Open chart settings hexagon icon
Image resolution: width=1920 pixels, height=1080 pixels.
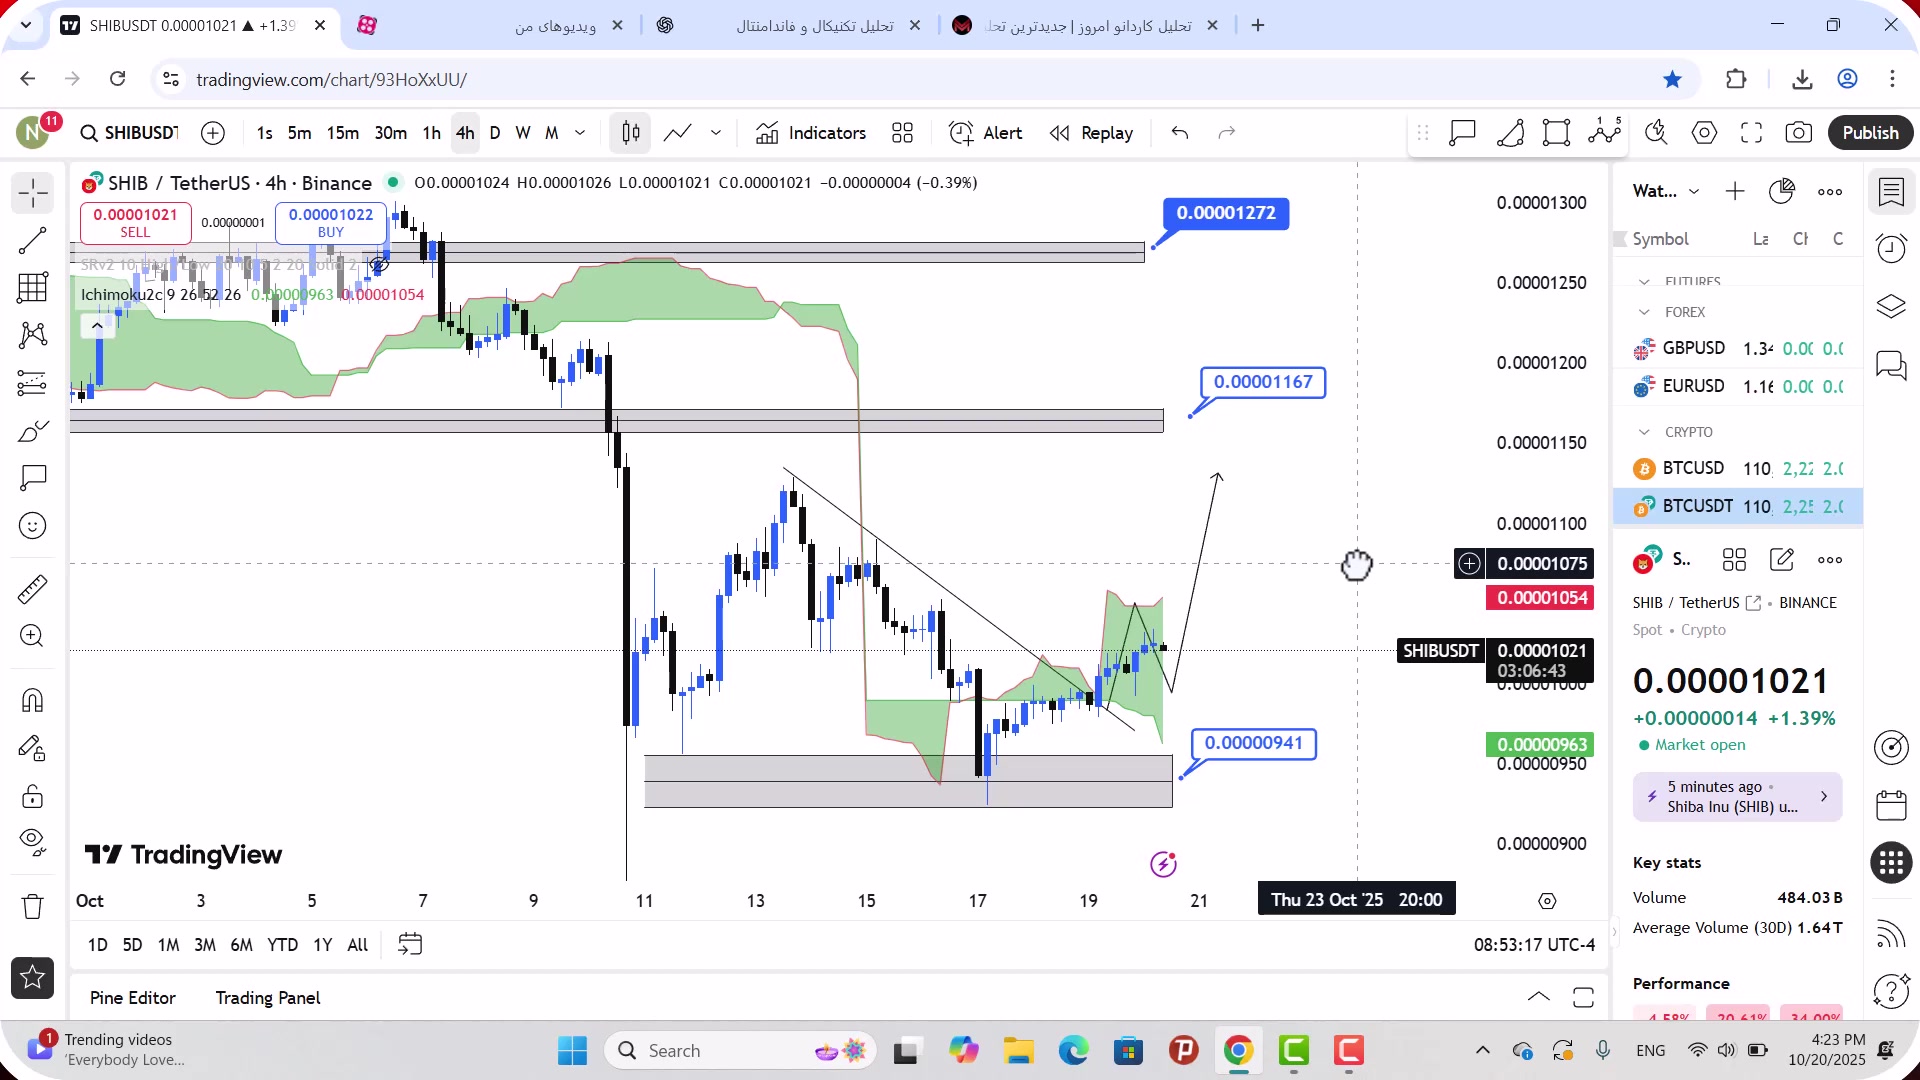point(1704,133)
